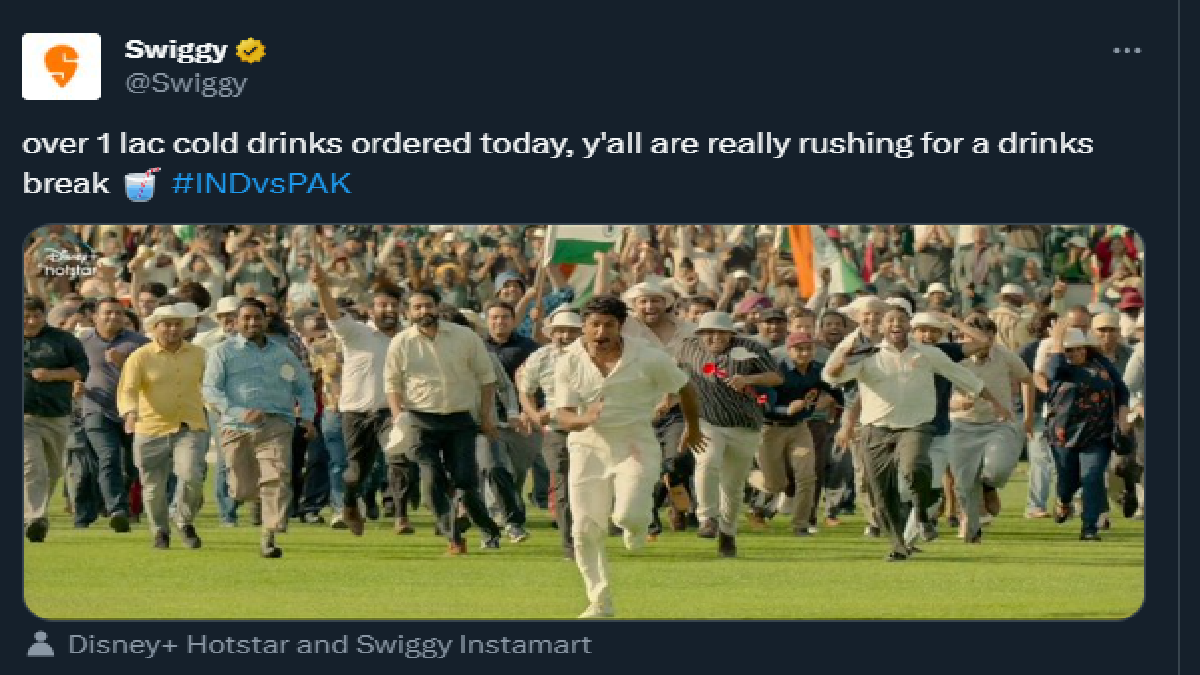Viewport: 1200px width, 675px height.
Task: Open the three-dot more options menu
Action: [x=1127, y=50]
